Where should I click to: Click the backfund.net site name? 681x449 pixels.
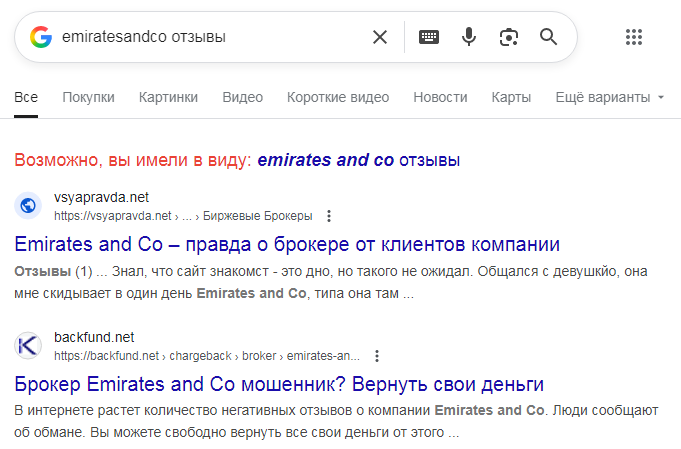click(94, 337)
